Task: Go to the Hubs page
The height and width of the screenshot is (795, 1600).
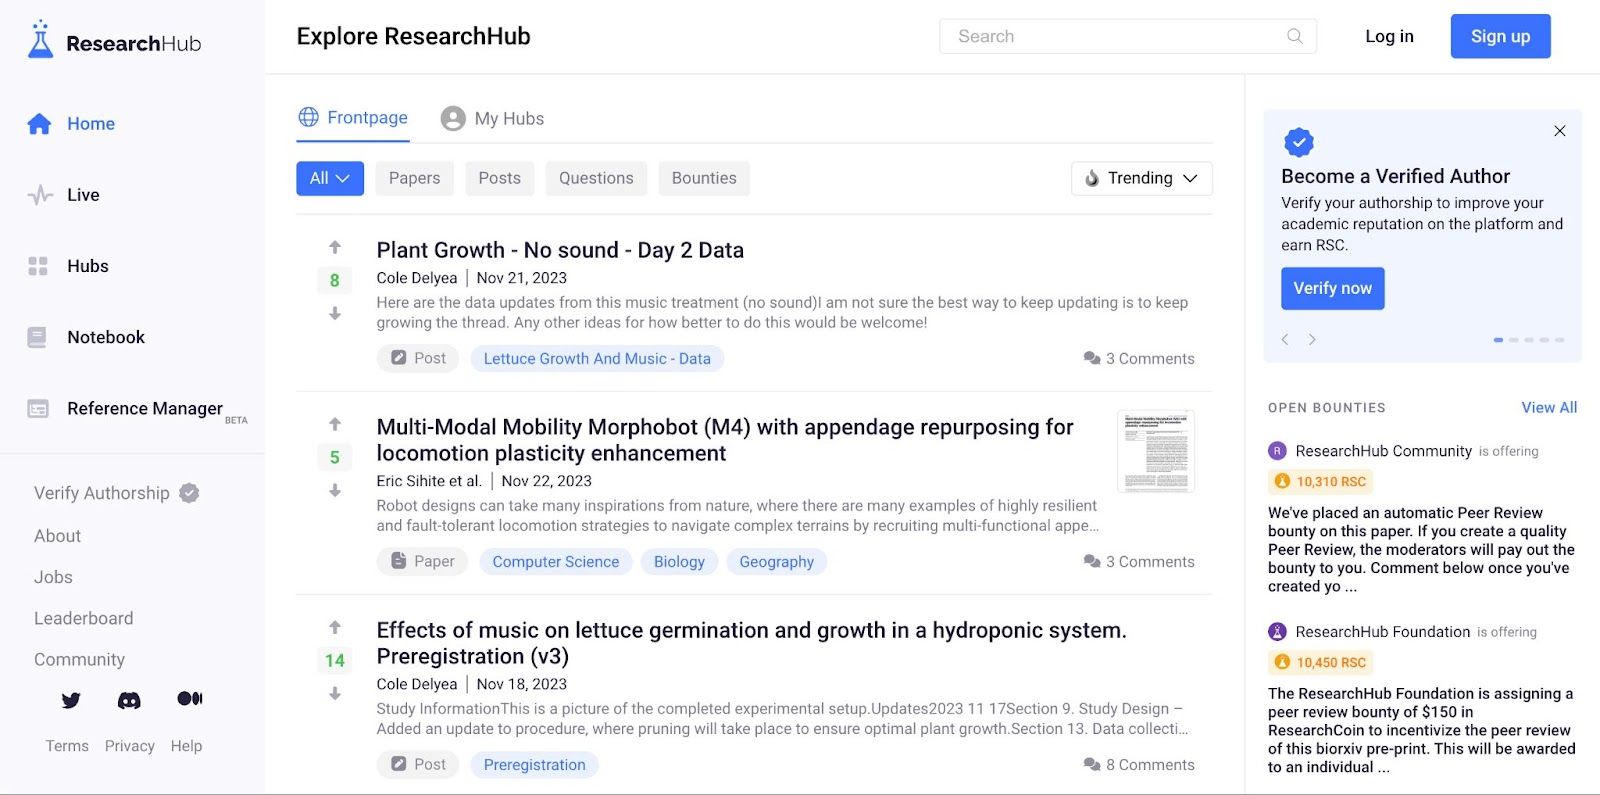Action: click(x=68, y=266)
